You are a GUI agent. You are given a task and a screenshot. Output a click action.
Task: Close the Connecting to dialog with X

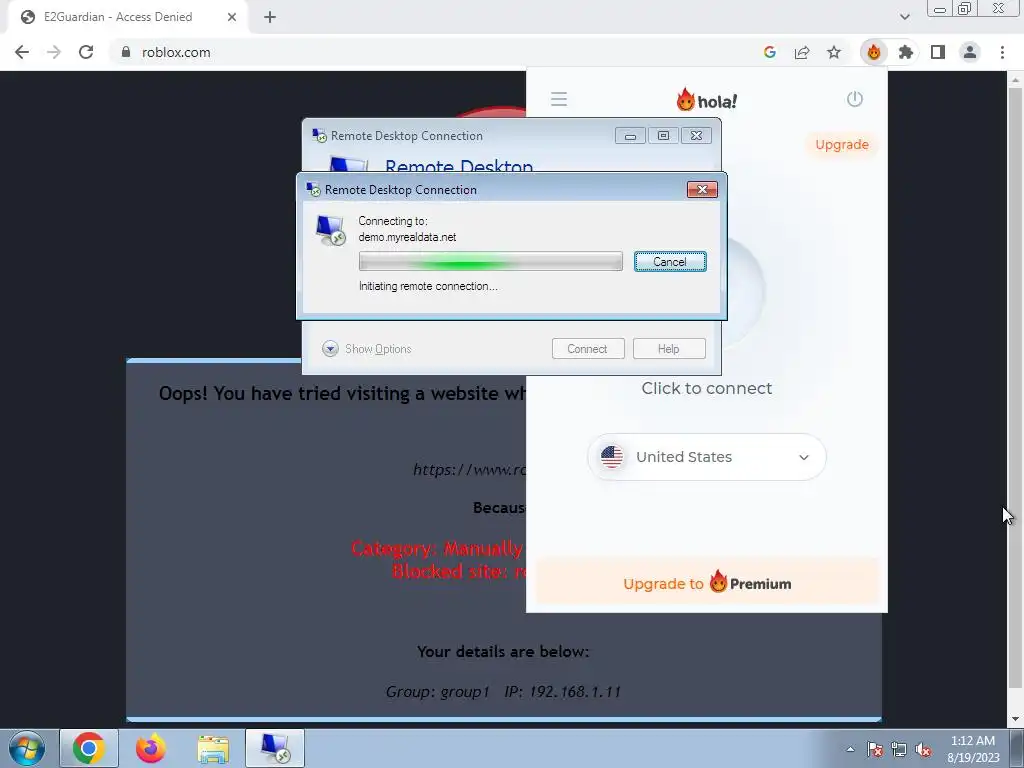click(x=702, y=189)
